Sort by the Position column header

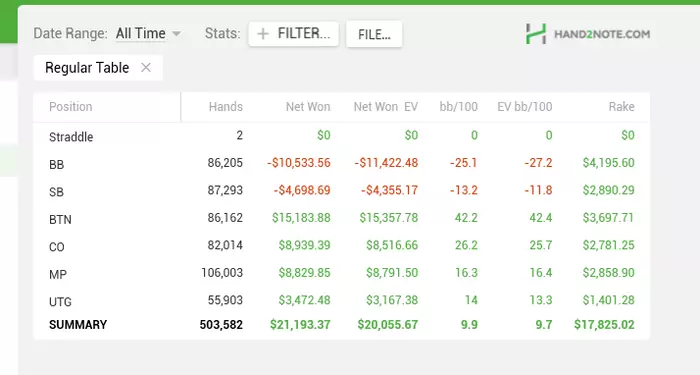coord(71,107)
